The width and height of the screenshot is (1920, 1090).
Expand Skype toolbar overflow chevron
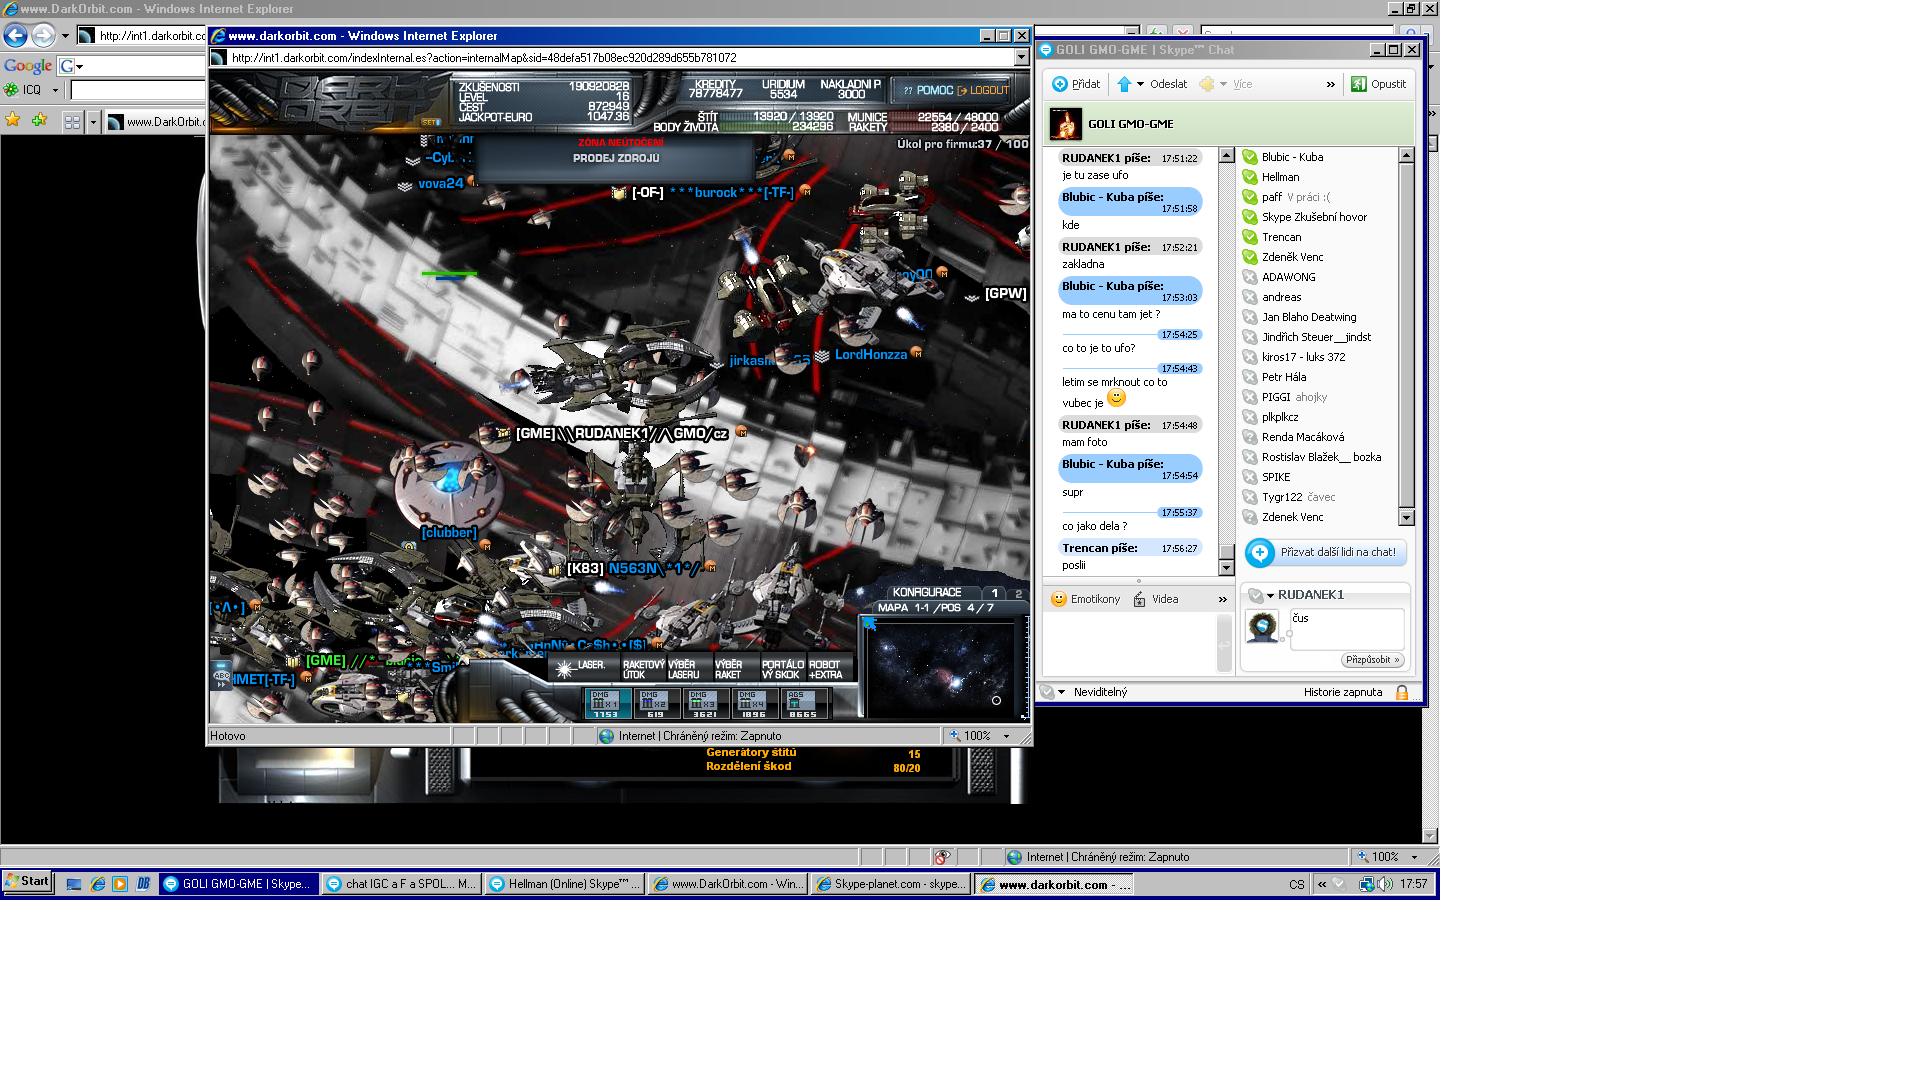[1330, 84]
